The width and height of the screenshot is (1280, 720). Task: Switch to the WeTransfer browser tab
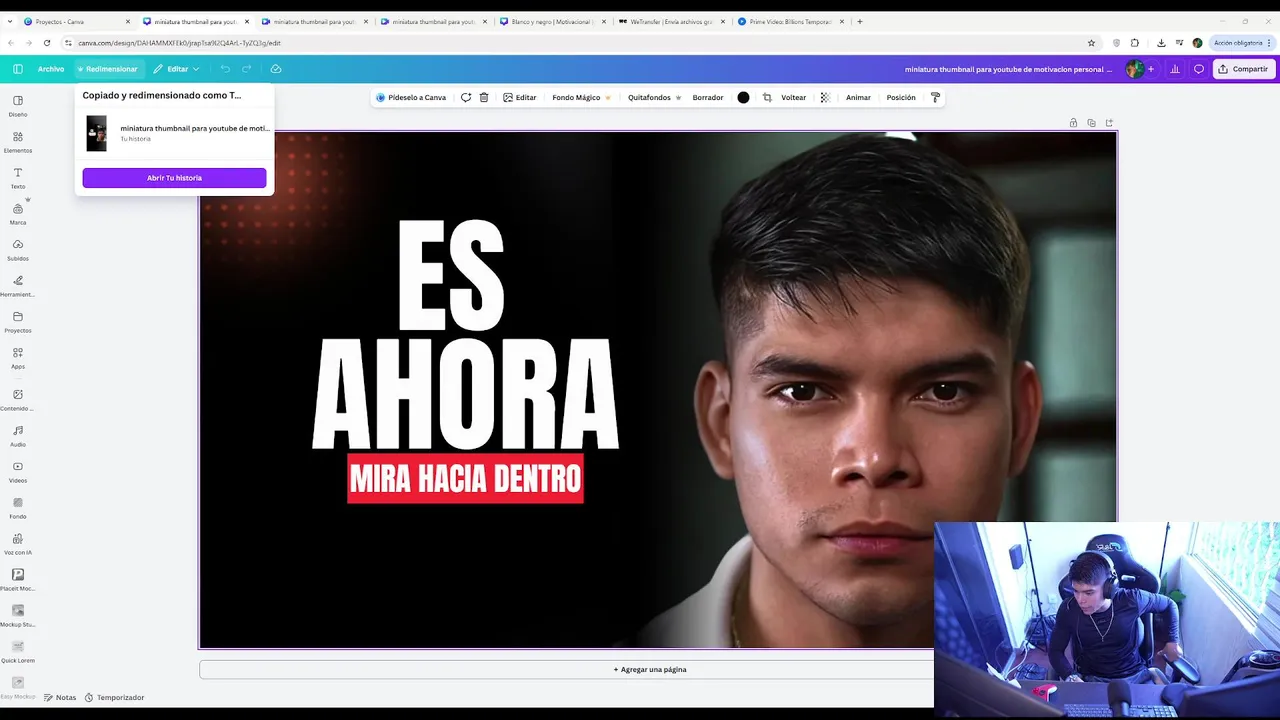(671, 21)
